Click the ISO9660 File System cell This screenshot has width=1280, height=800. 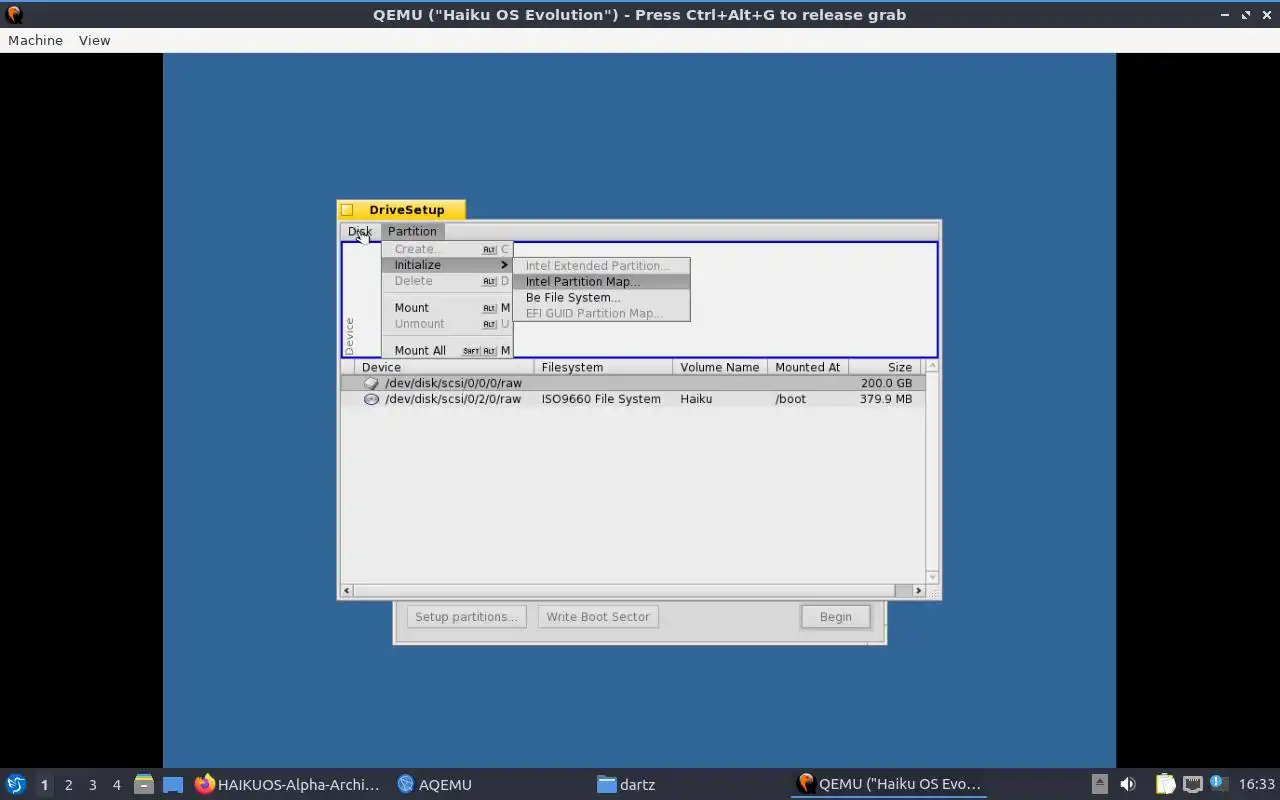tap(601, 399)
